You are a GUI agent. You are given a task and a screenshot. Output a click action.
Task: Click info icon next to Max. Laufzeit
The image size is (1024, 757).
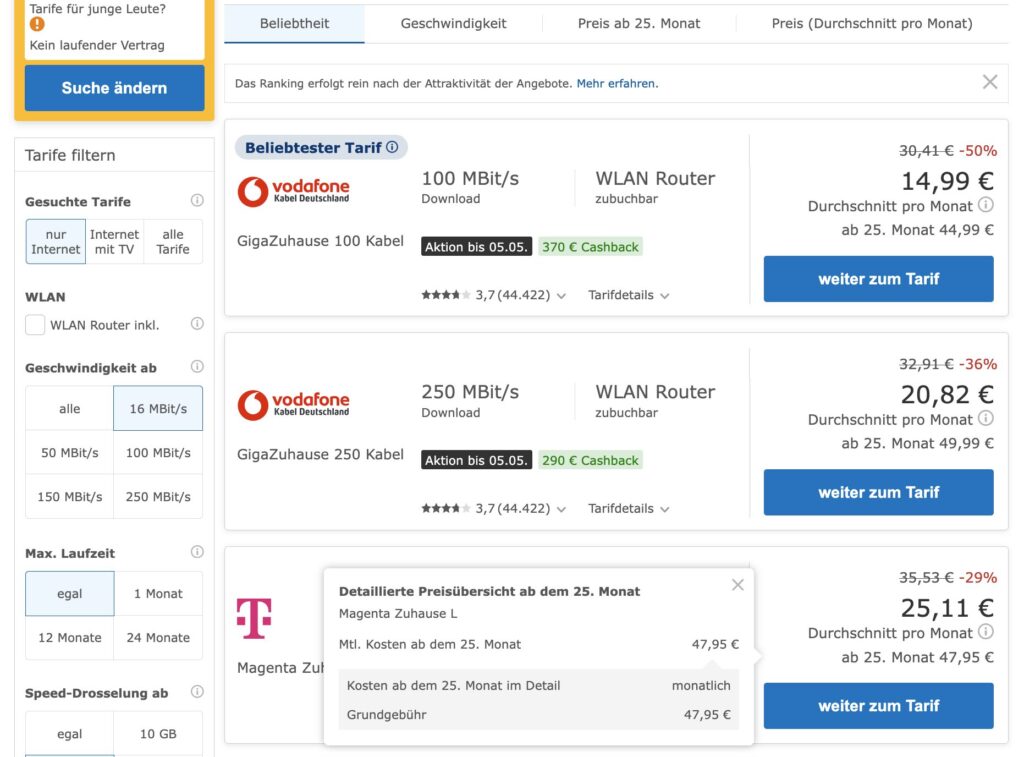coord(197,552)
